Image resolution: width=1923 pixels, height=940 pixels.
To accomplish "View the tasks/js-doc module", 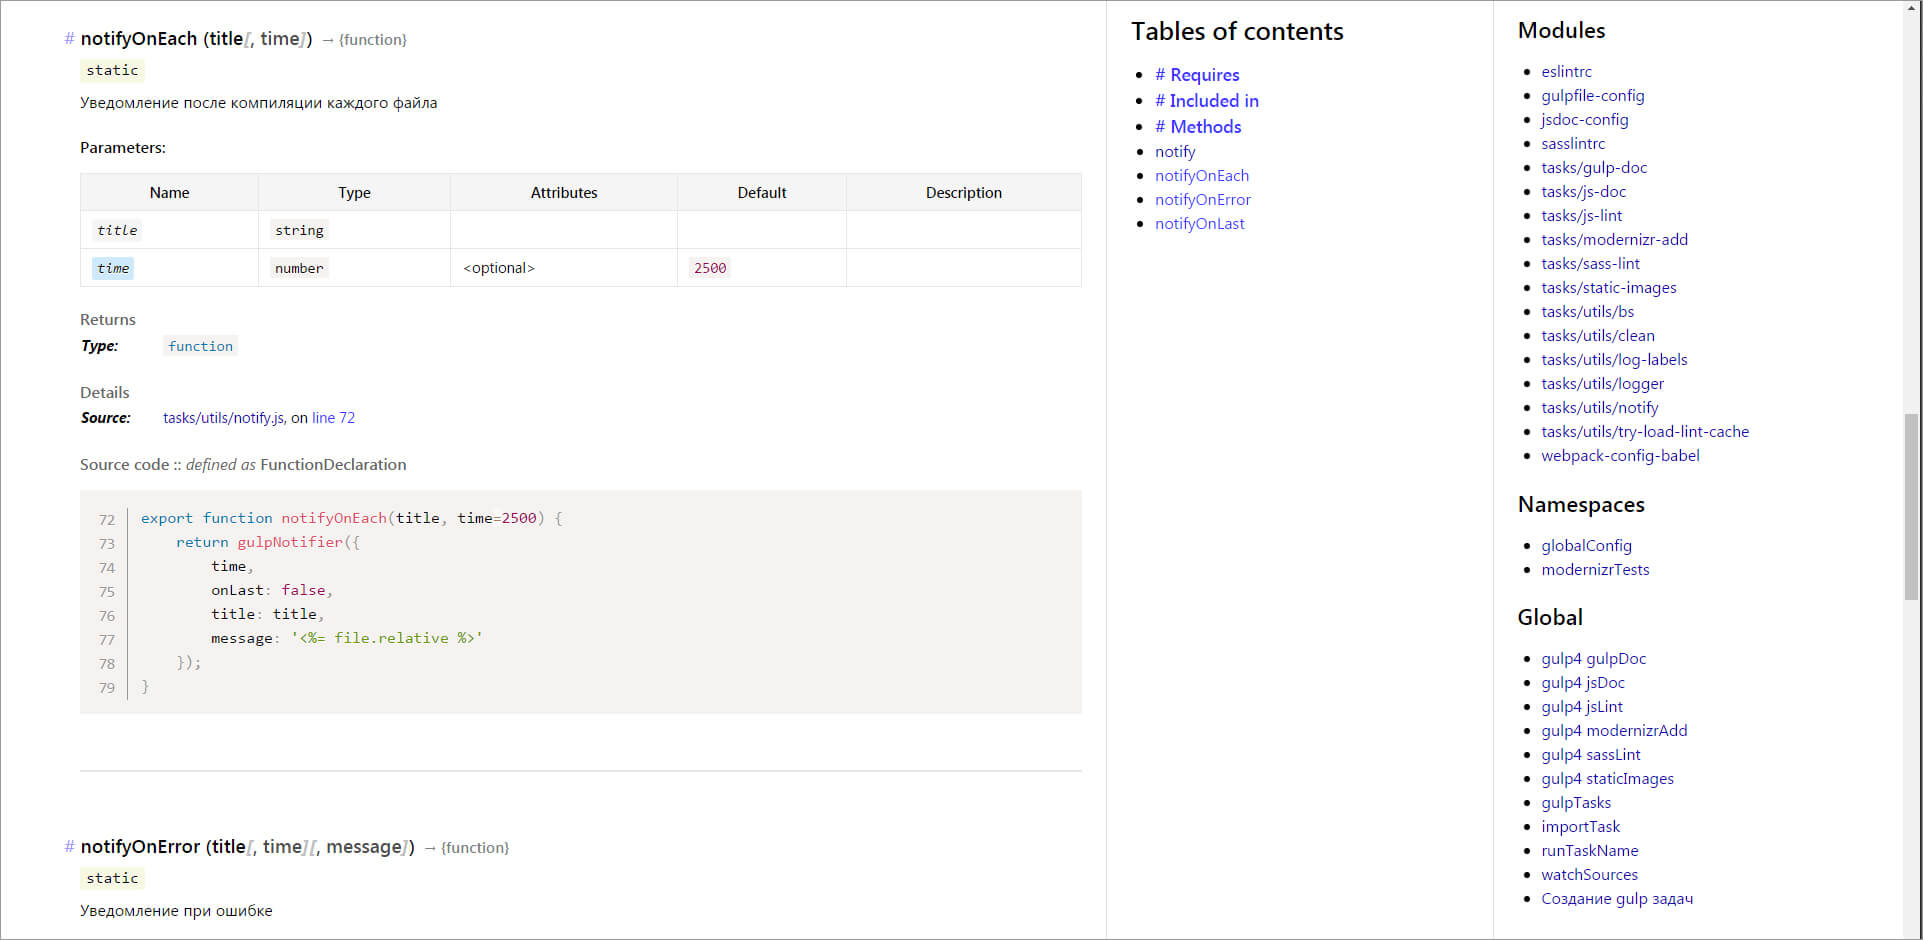I will (x=1584, y=192).
